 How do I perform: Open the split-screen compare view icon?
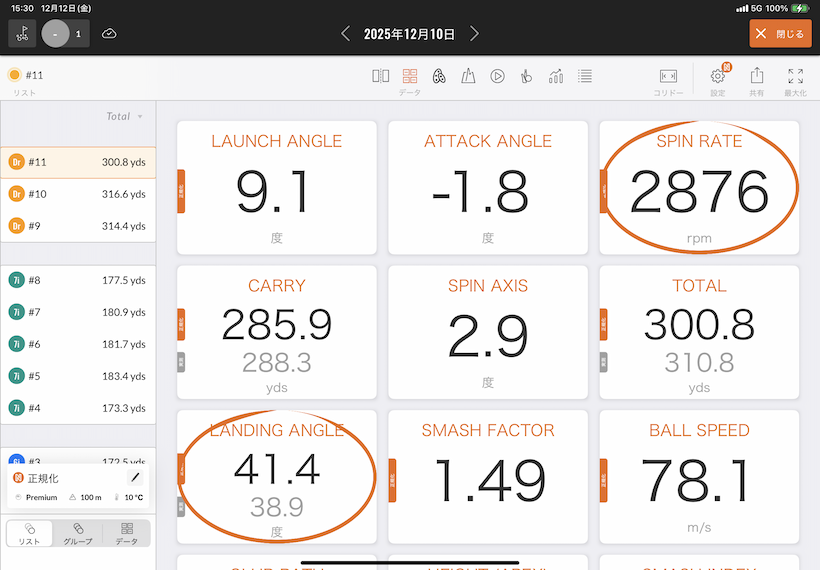pyautogui.click(x=380, y=76)
